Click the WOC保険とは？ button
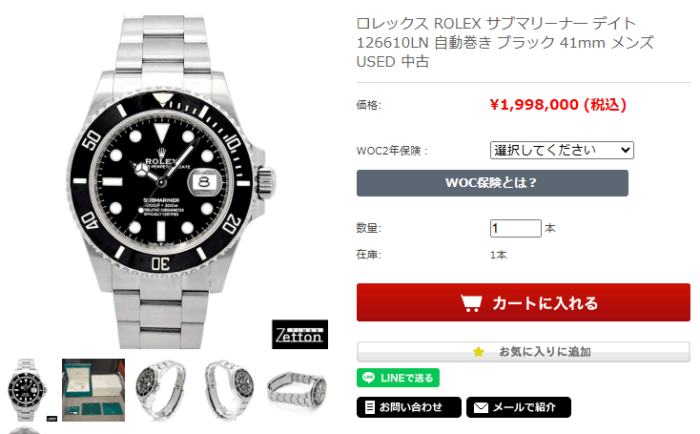 coord(492,183)
